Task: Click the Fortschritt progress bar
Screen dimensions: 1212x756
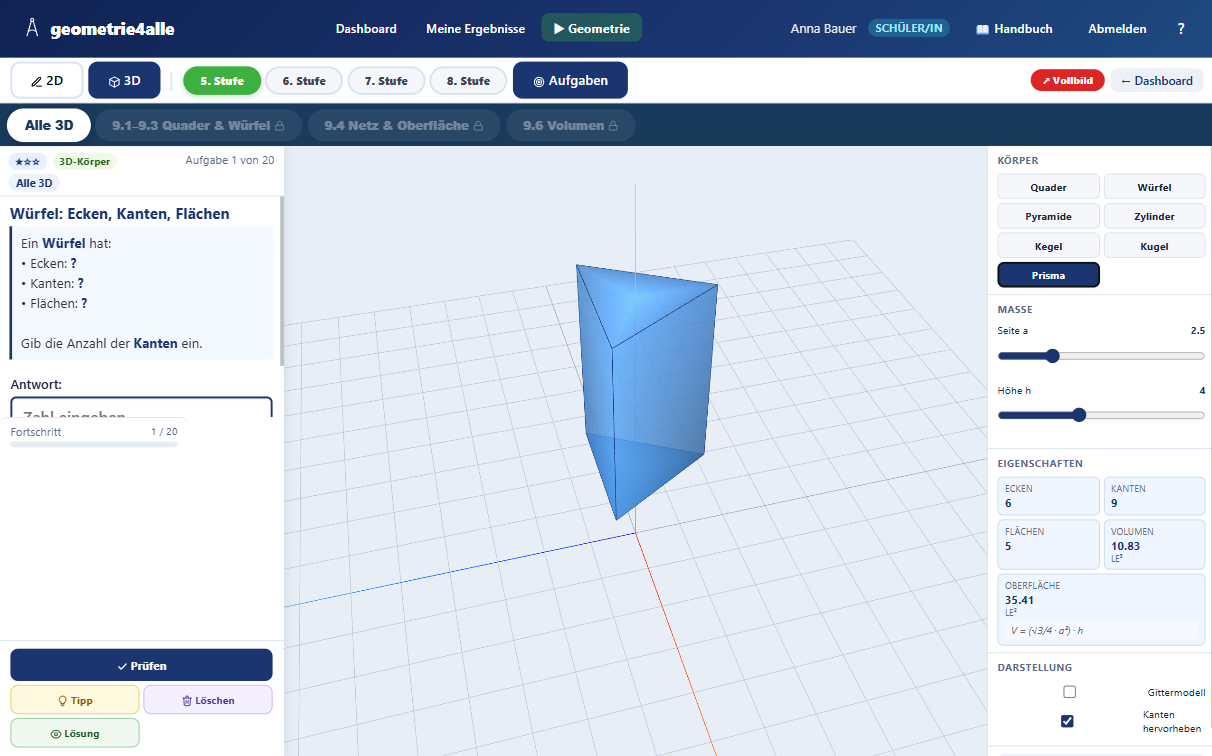Action: [x=94, y=444]
